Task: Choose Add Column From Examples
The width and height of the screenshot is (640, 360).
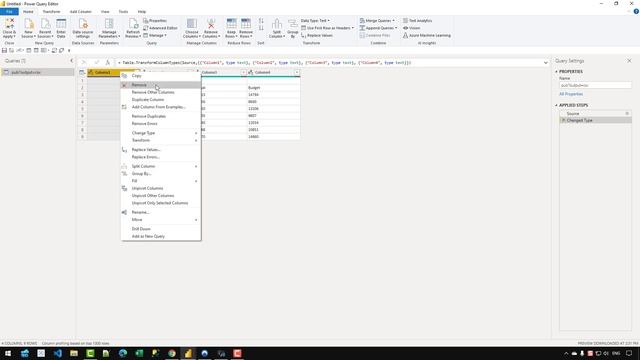Action: pos(161,107)
